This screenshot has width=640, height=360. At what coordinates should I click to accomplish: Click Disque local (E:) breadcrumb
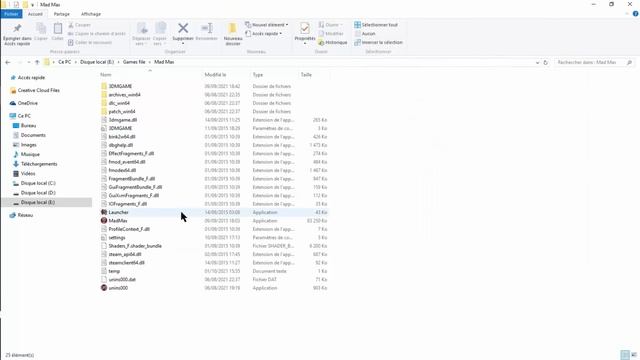coord(97,62)
